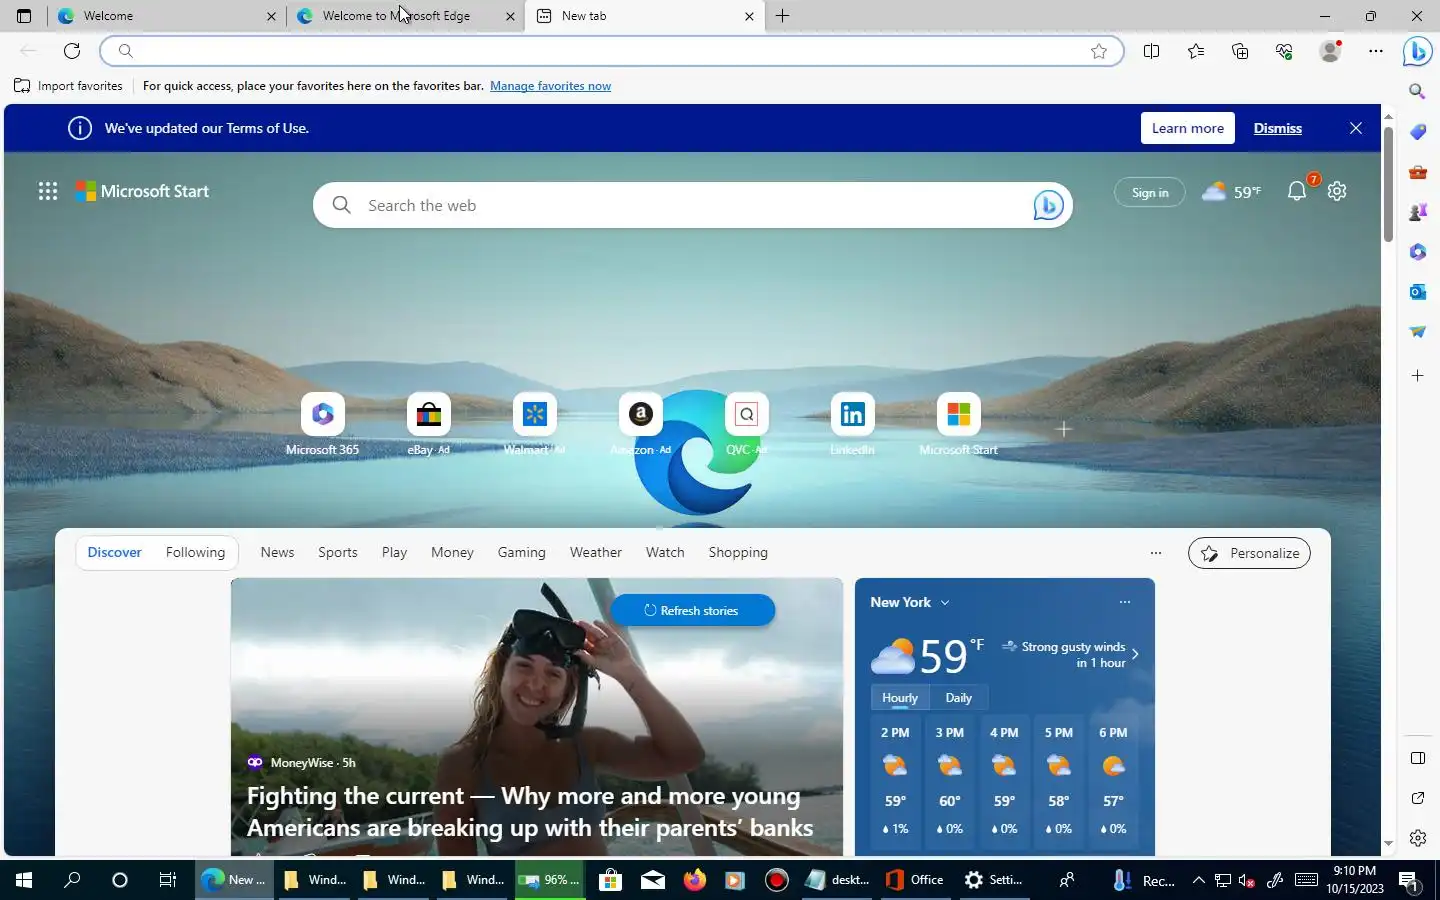Click Bing icon in web search box
Screen dimensions: 1440x900
(1048, 205)
